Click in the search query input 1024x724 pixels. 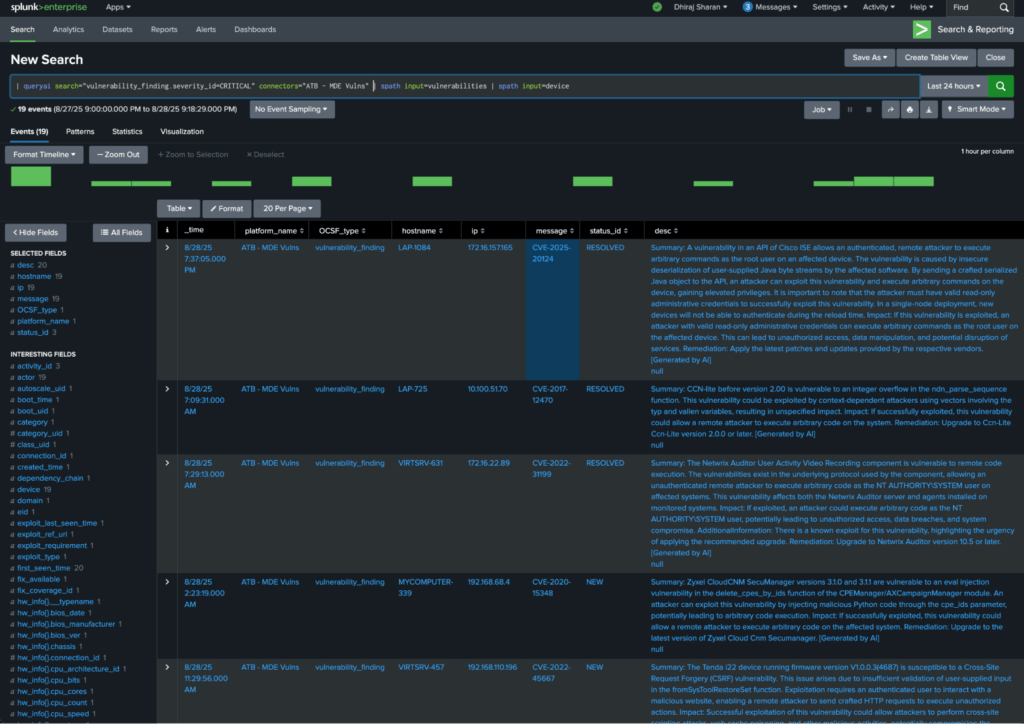[x=464, y=86]
